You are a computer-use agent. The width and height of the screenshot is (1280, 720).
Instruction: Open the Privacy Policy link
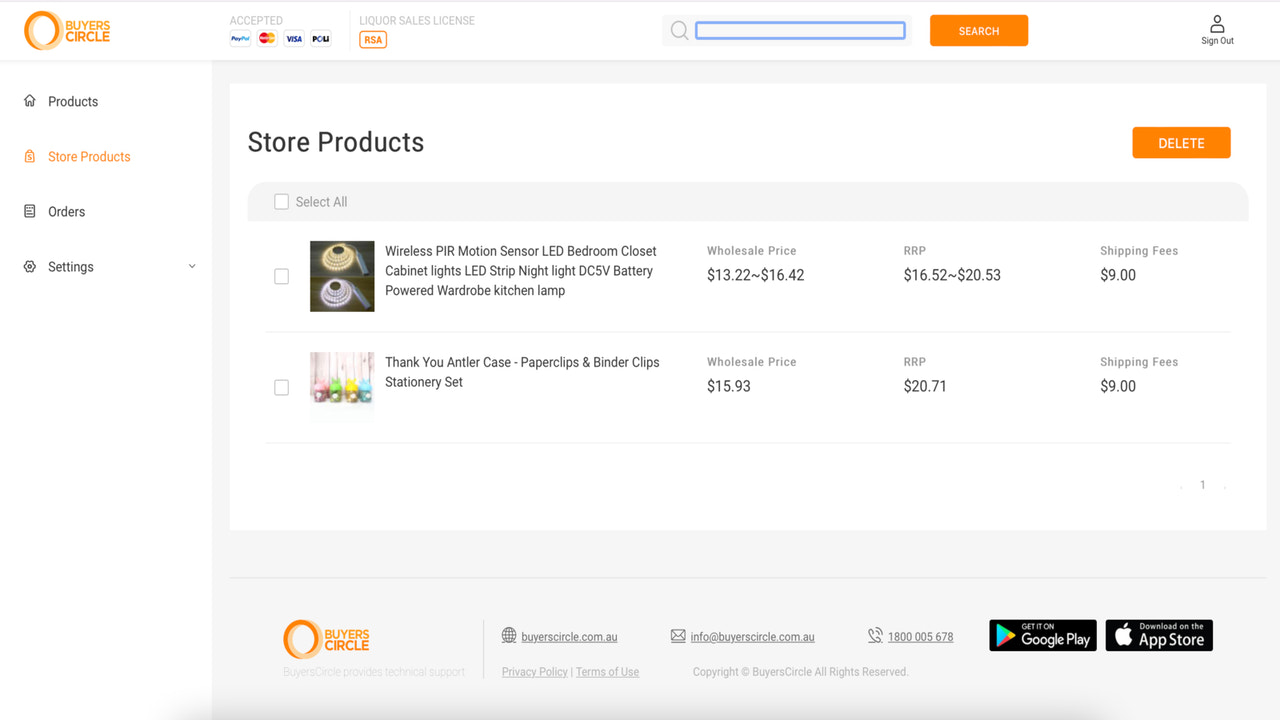pos(534,671)
